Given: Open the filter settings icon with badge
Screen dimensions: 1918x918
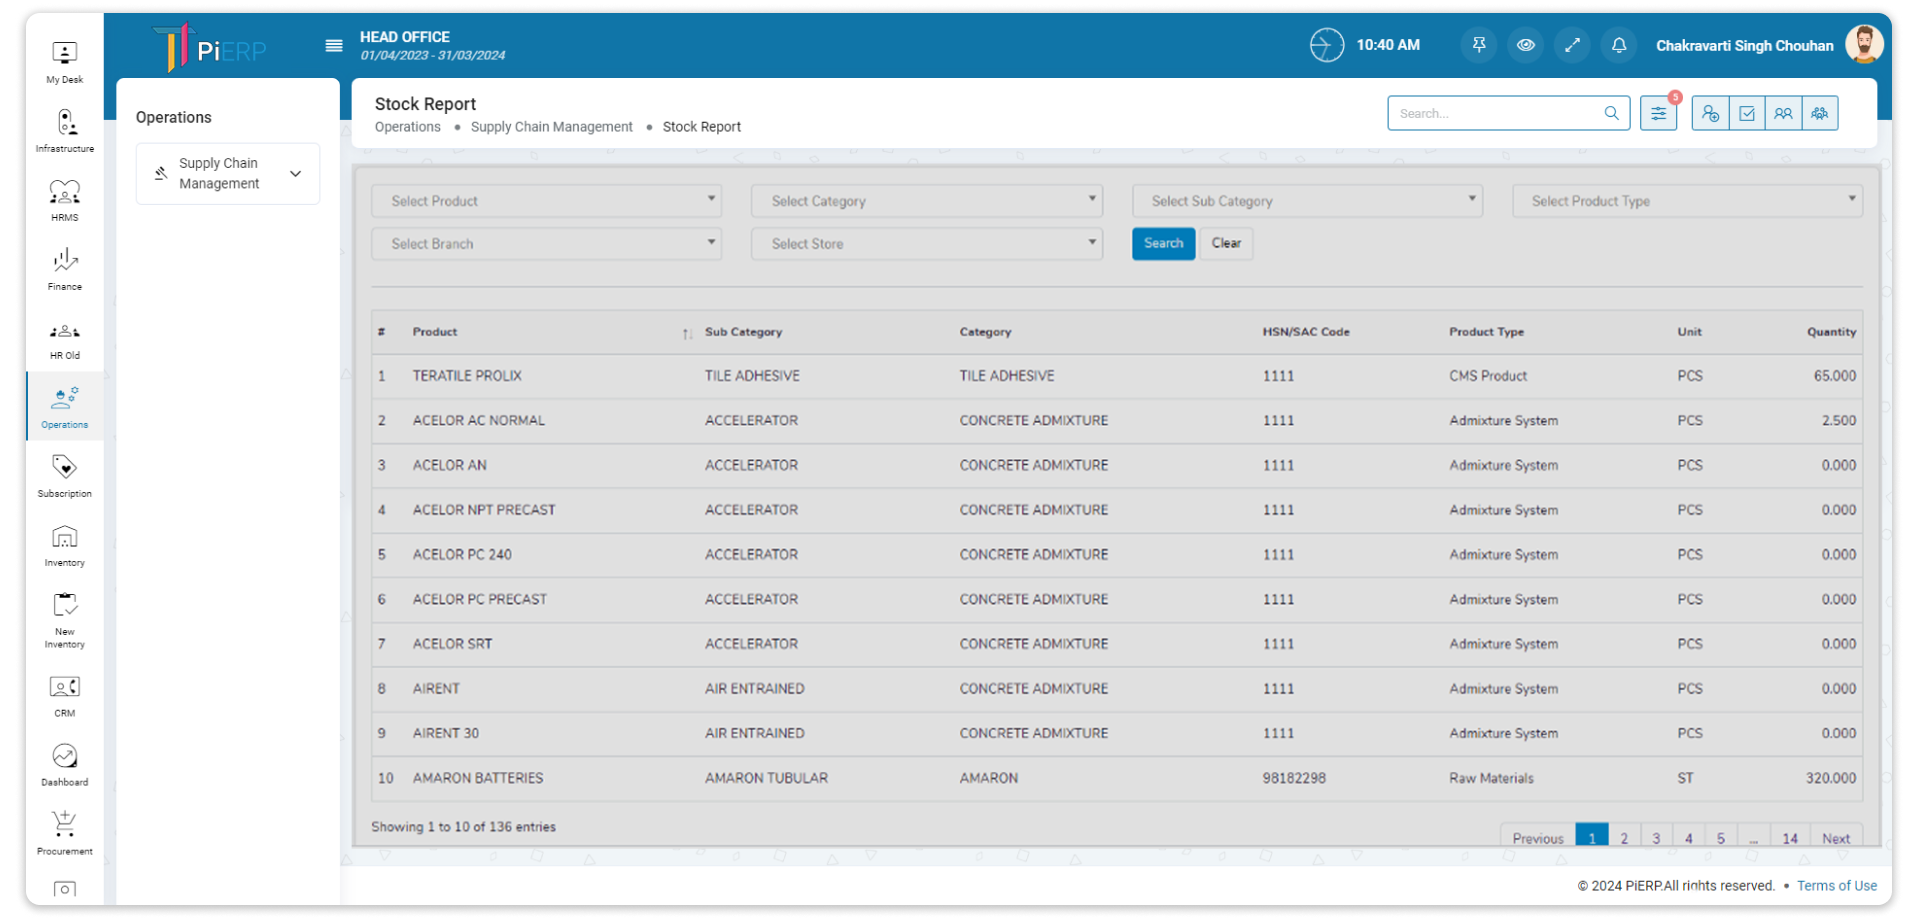Looking at the screenshot, I should pyautogui.click(x=1658, y=113).
